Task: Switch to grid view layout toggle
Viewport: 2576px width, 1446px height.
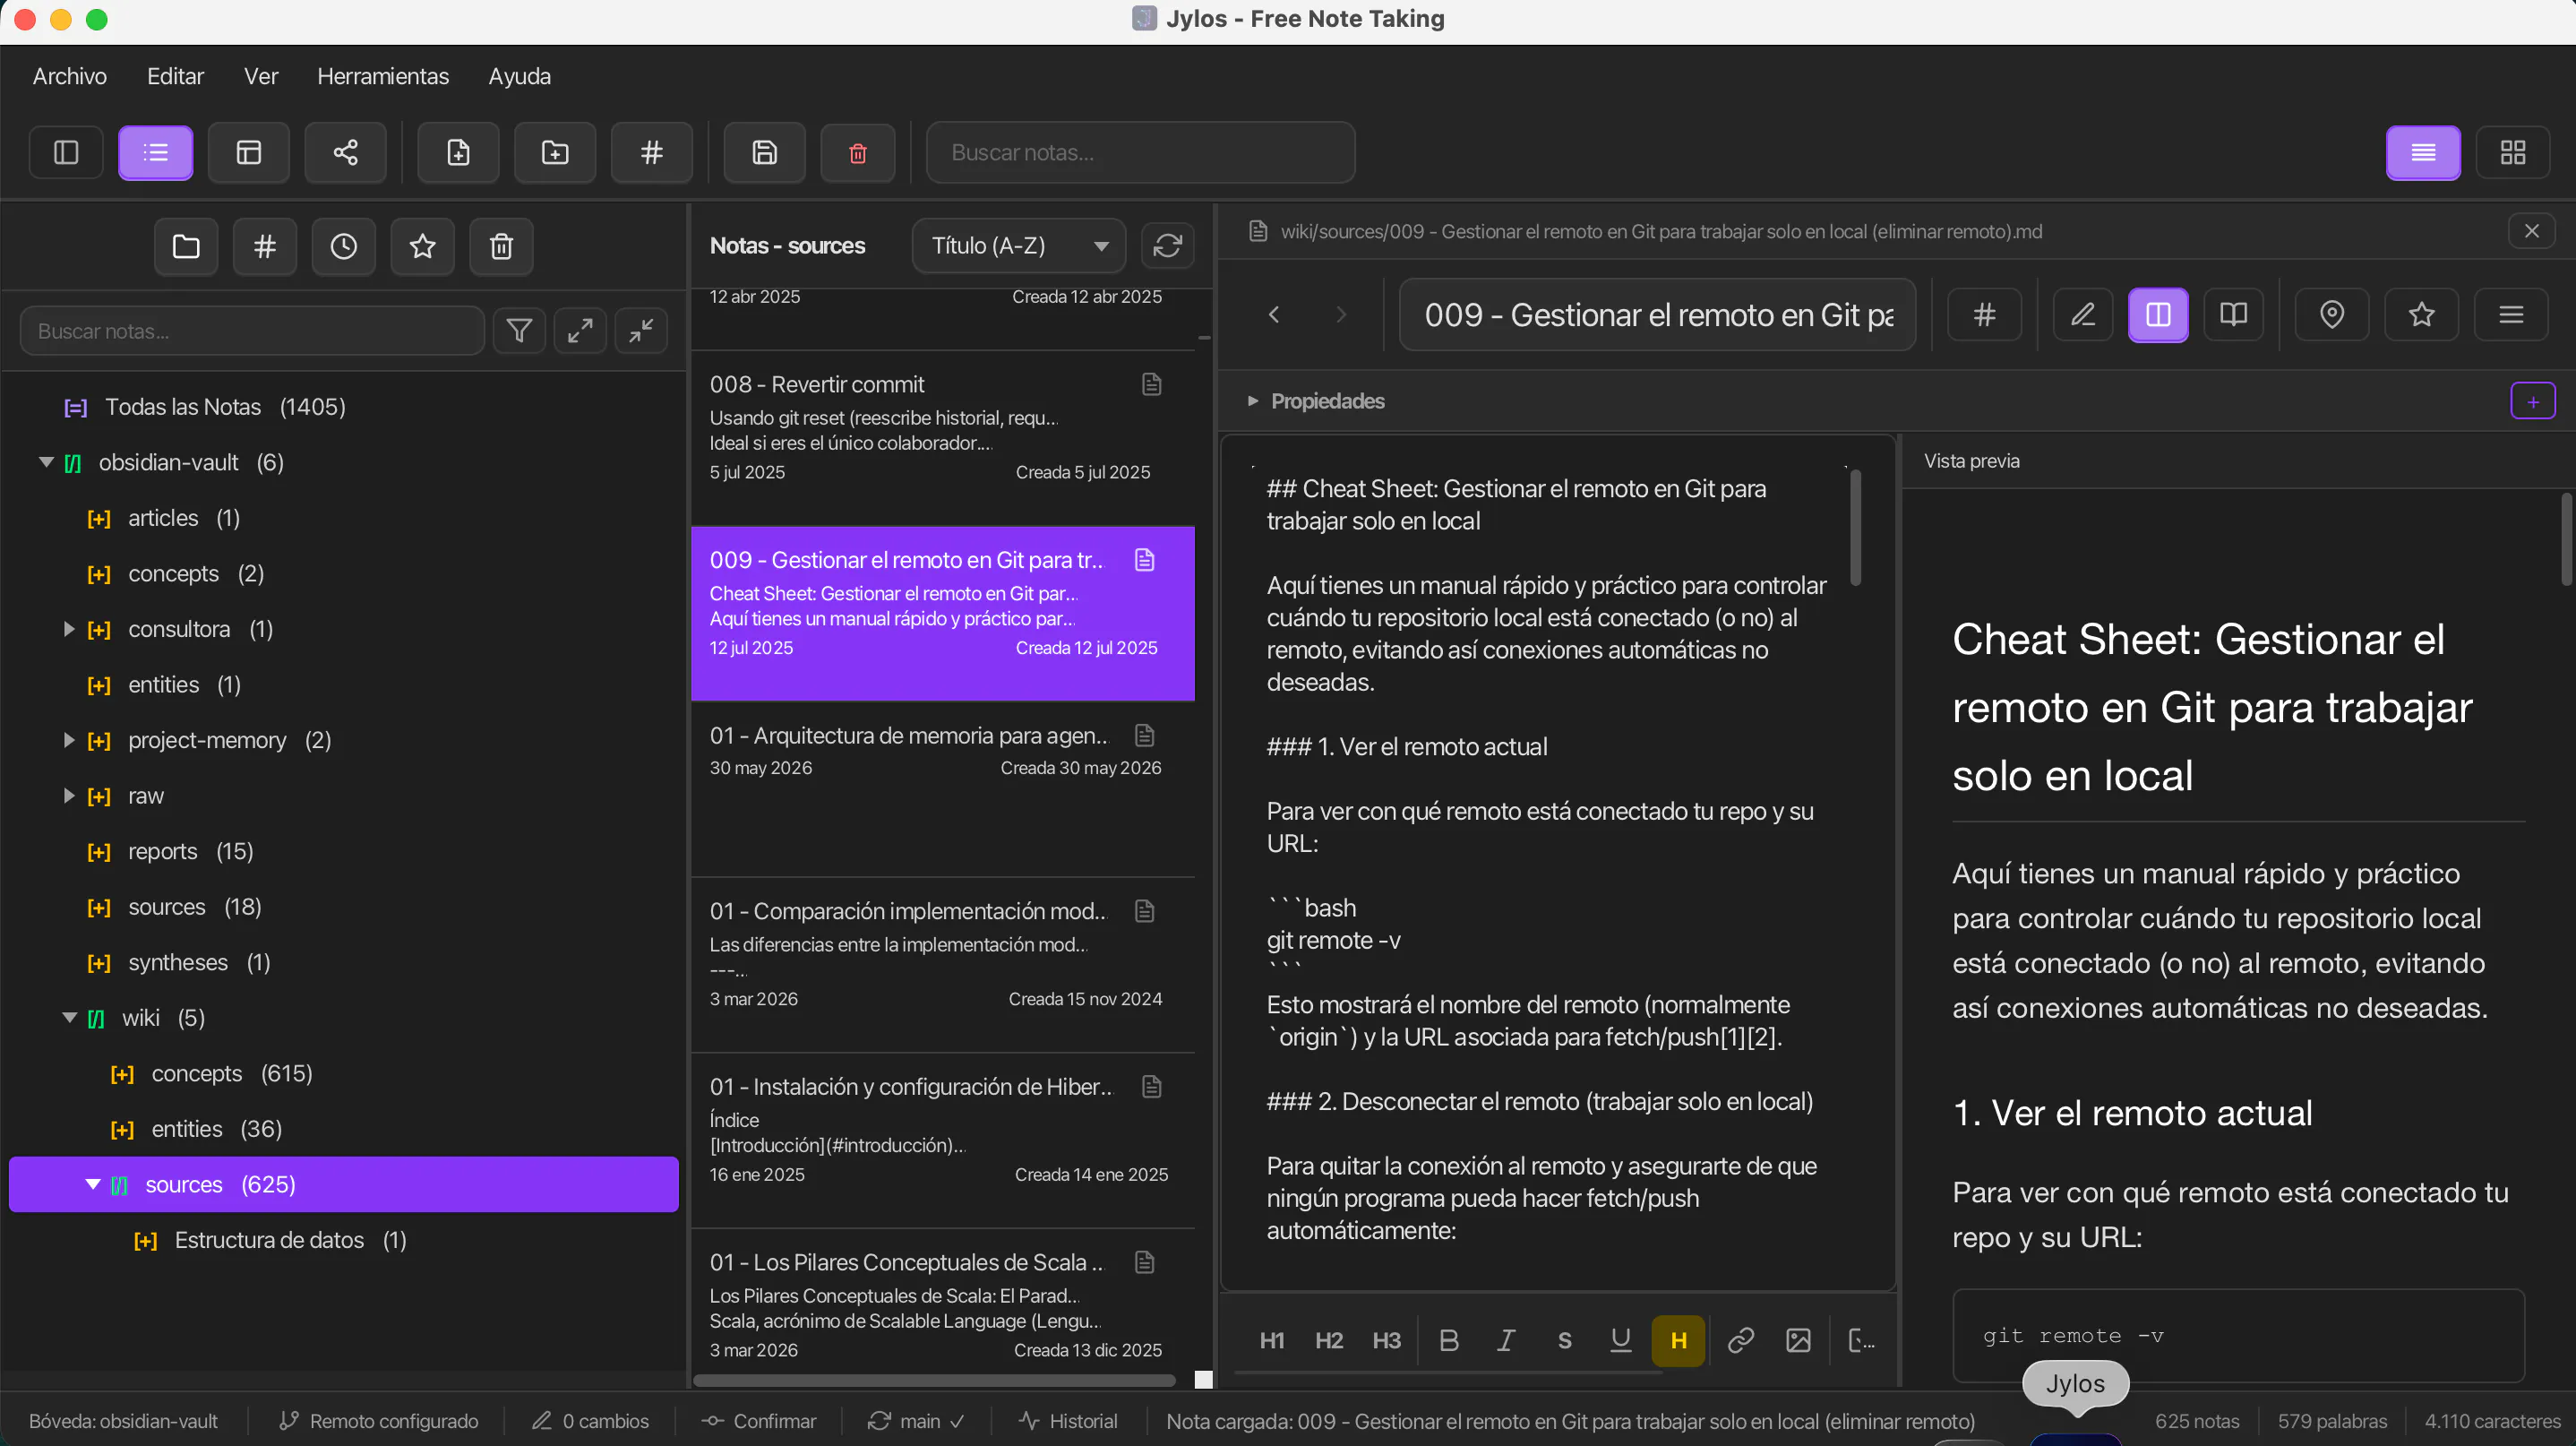Action: tap(2512, 152)
